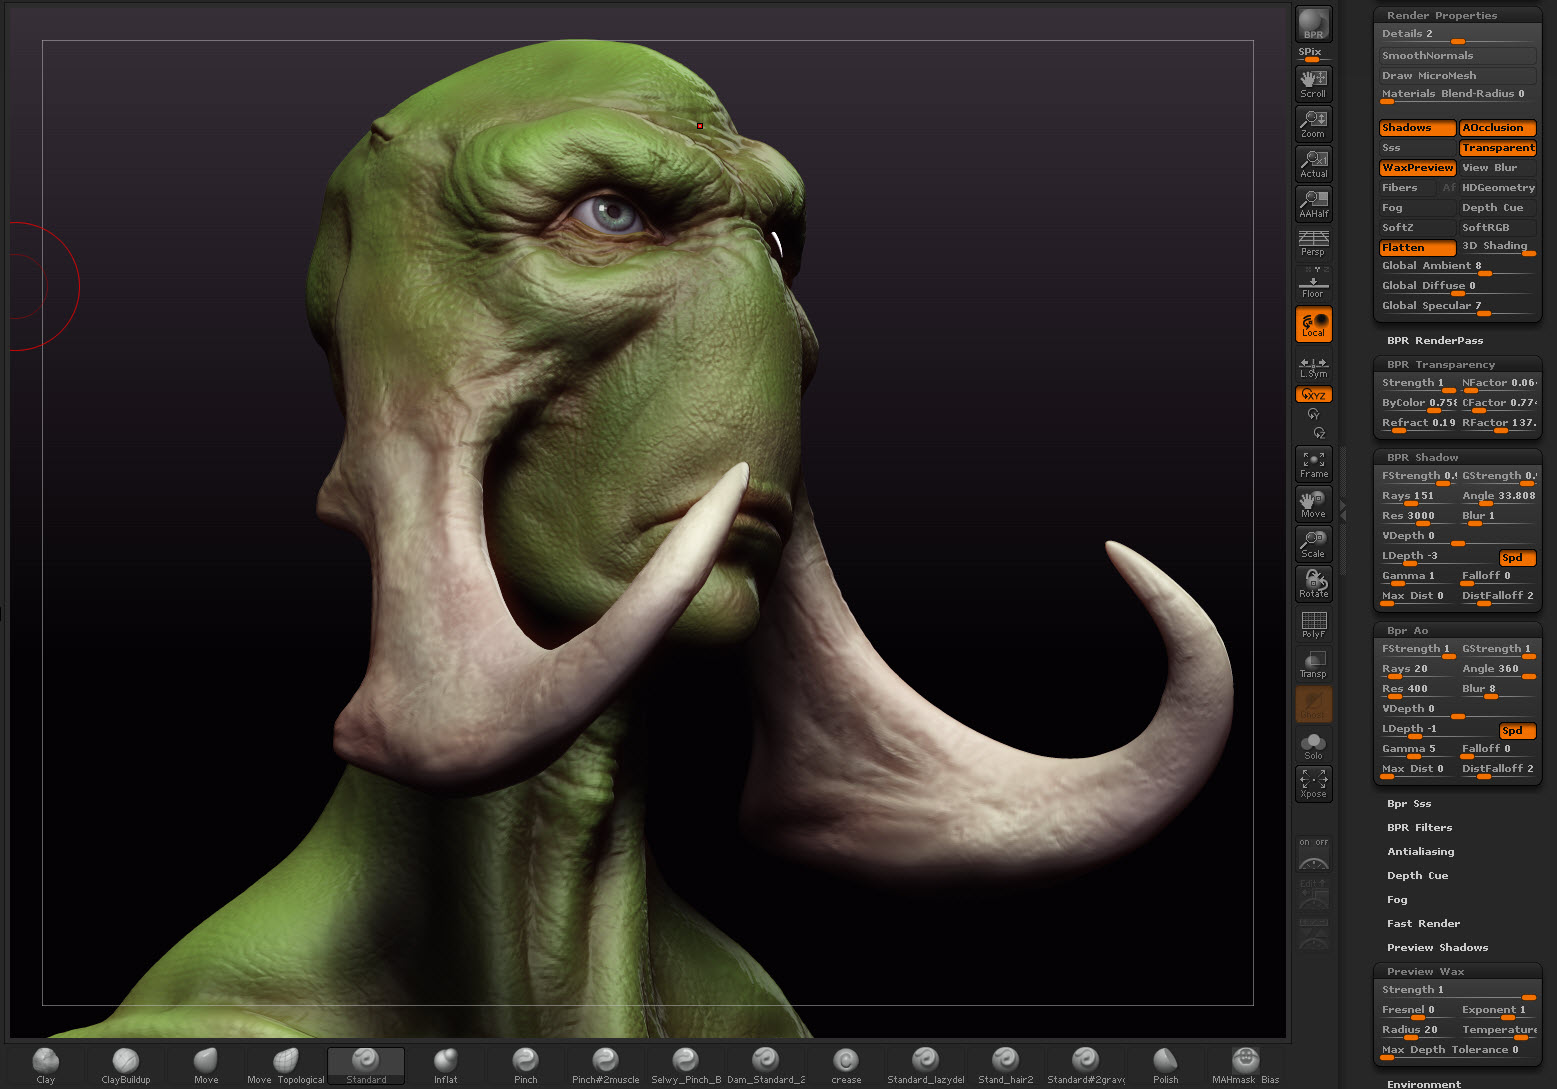Select the Dam_Standard brush
Screen dimensions: 1557x1089
766,1066
